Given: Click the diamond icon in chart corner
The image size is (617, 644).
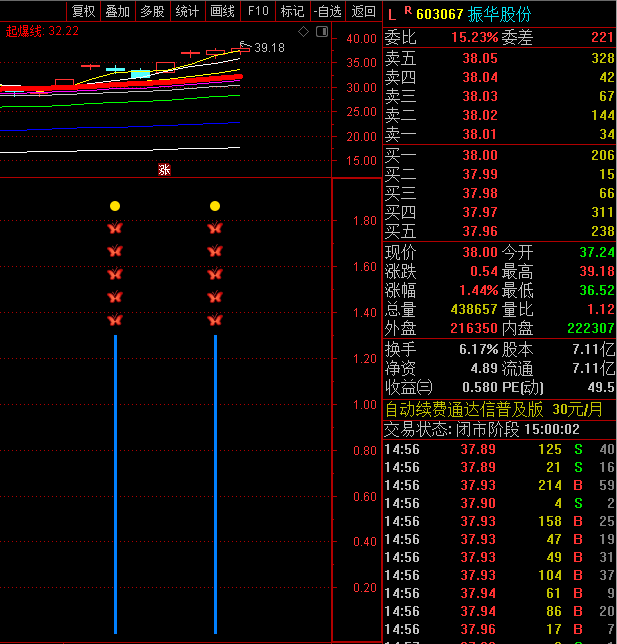Looking at the screenshot, I should [x=304, y=31].
